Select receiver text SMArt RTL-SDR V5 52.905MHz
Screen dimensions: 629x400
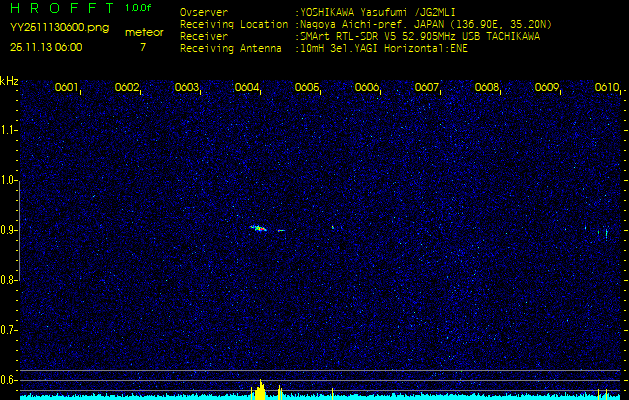(x=377, y=37)
